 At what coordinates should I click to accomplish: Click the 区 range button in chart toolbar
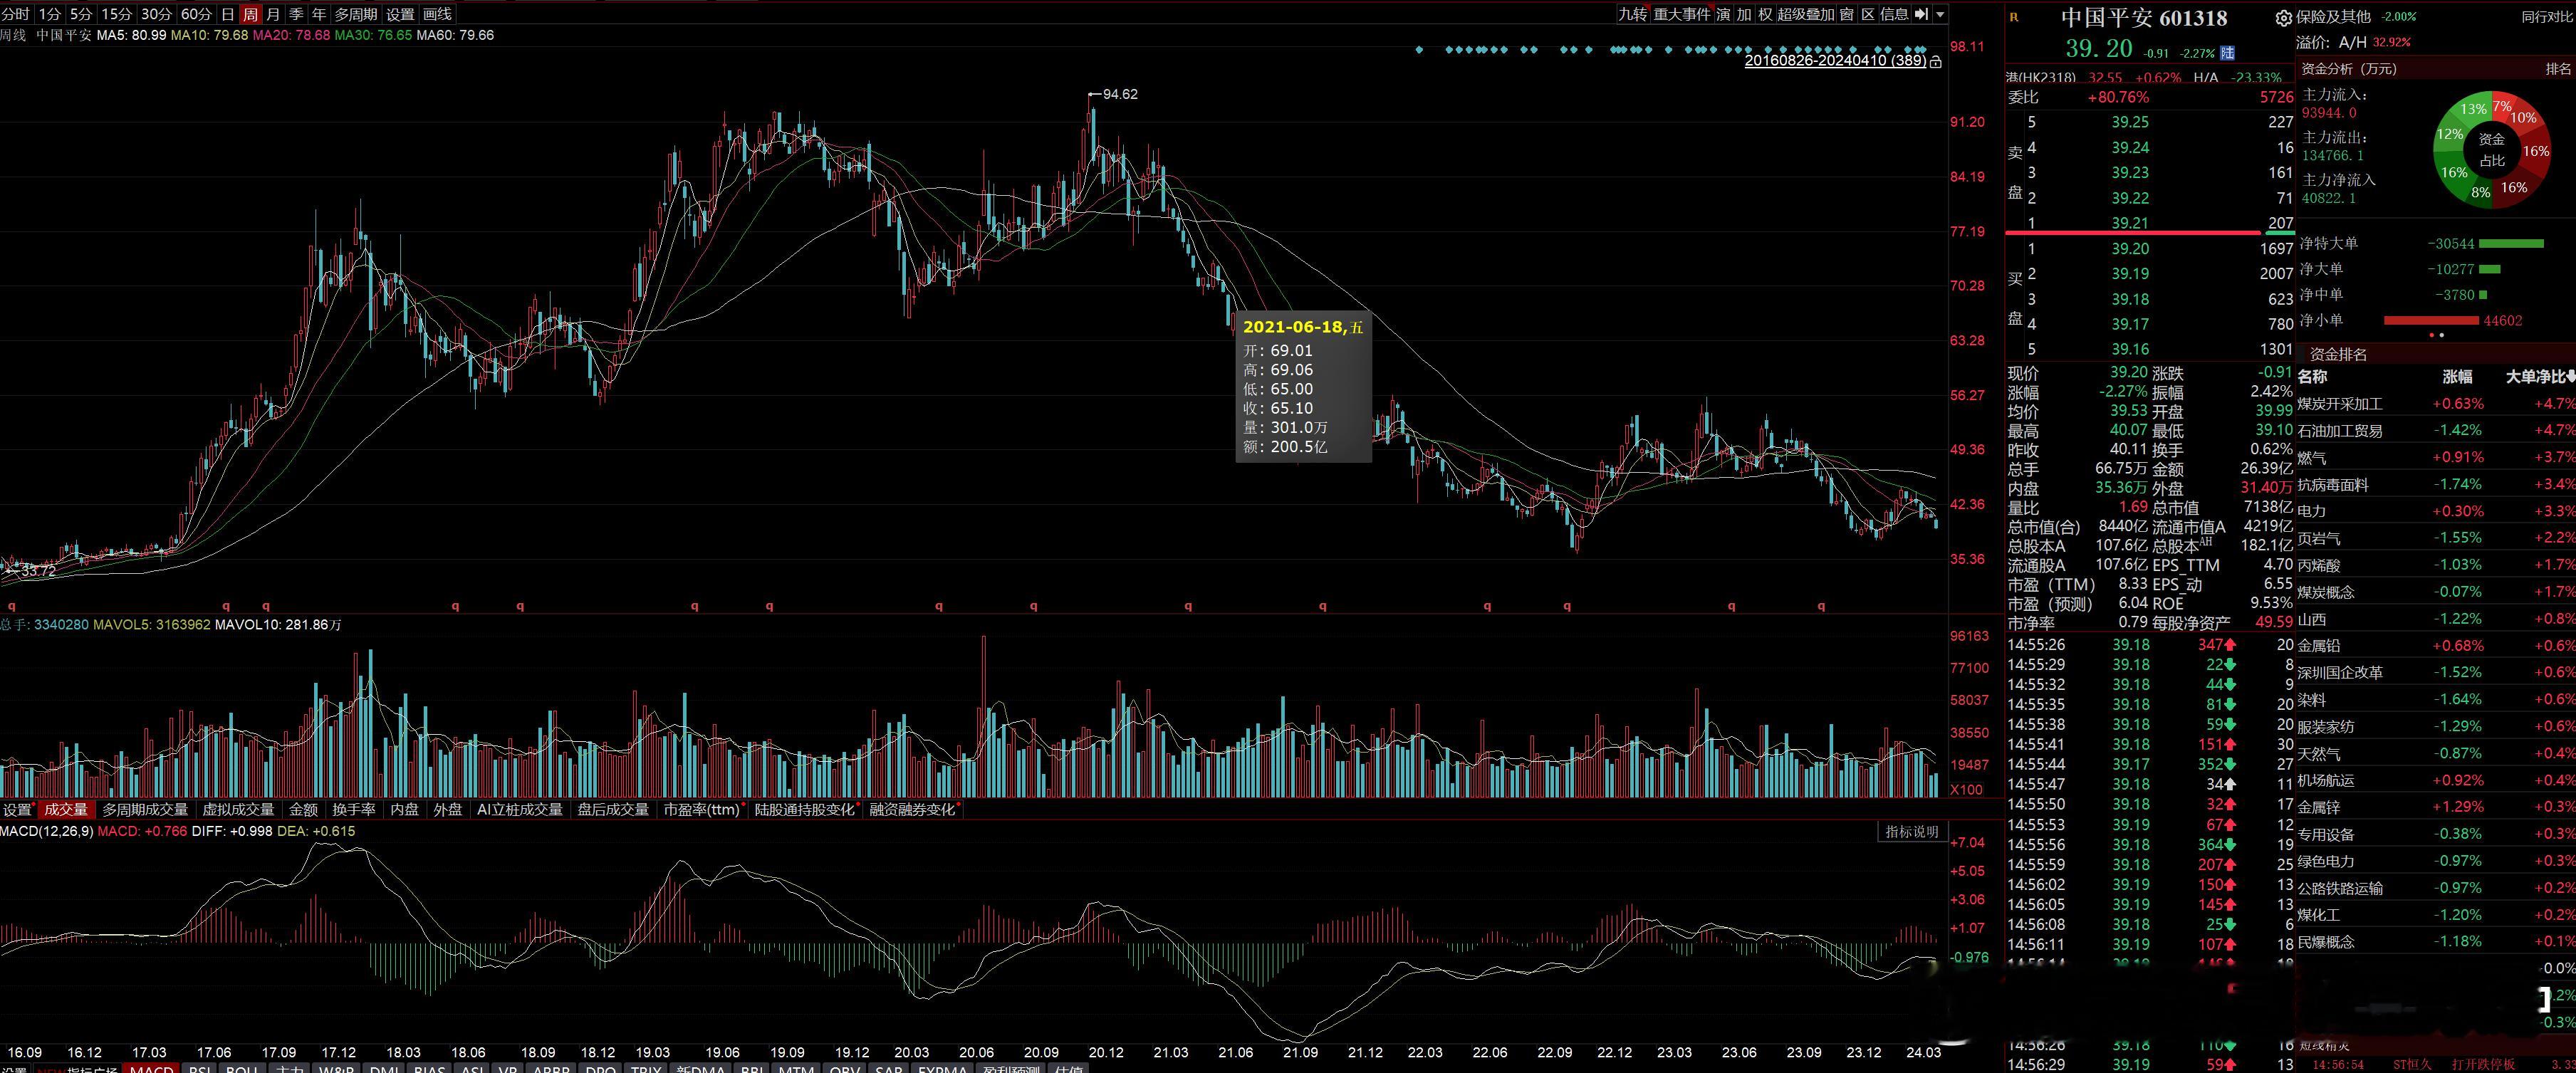(x=1868, y=14)
